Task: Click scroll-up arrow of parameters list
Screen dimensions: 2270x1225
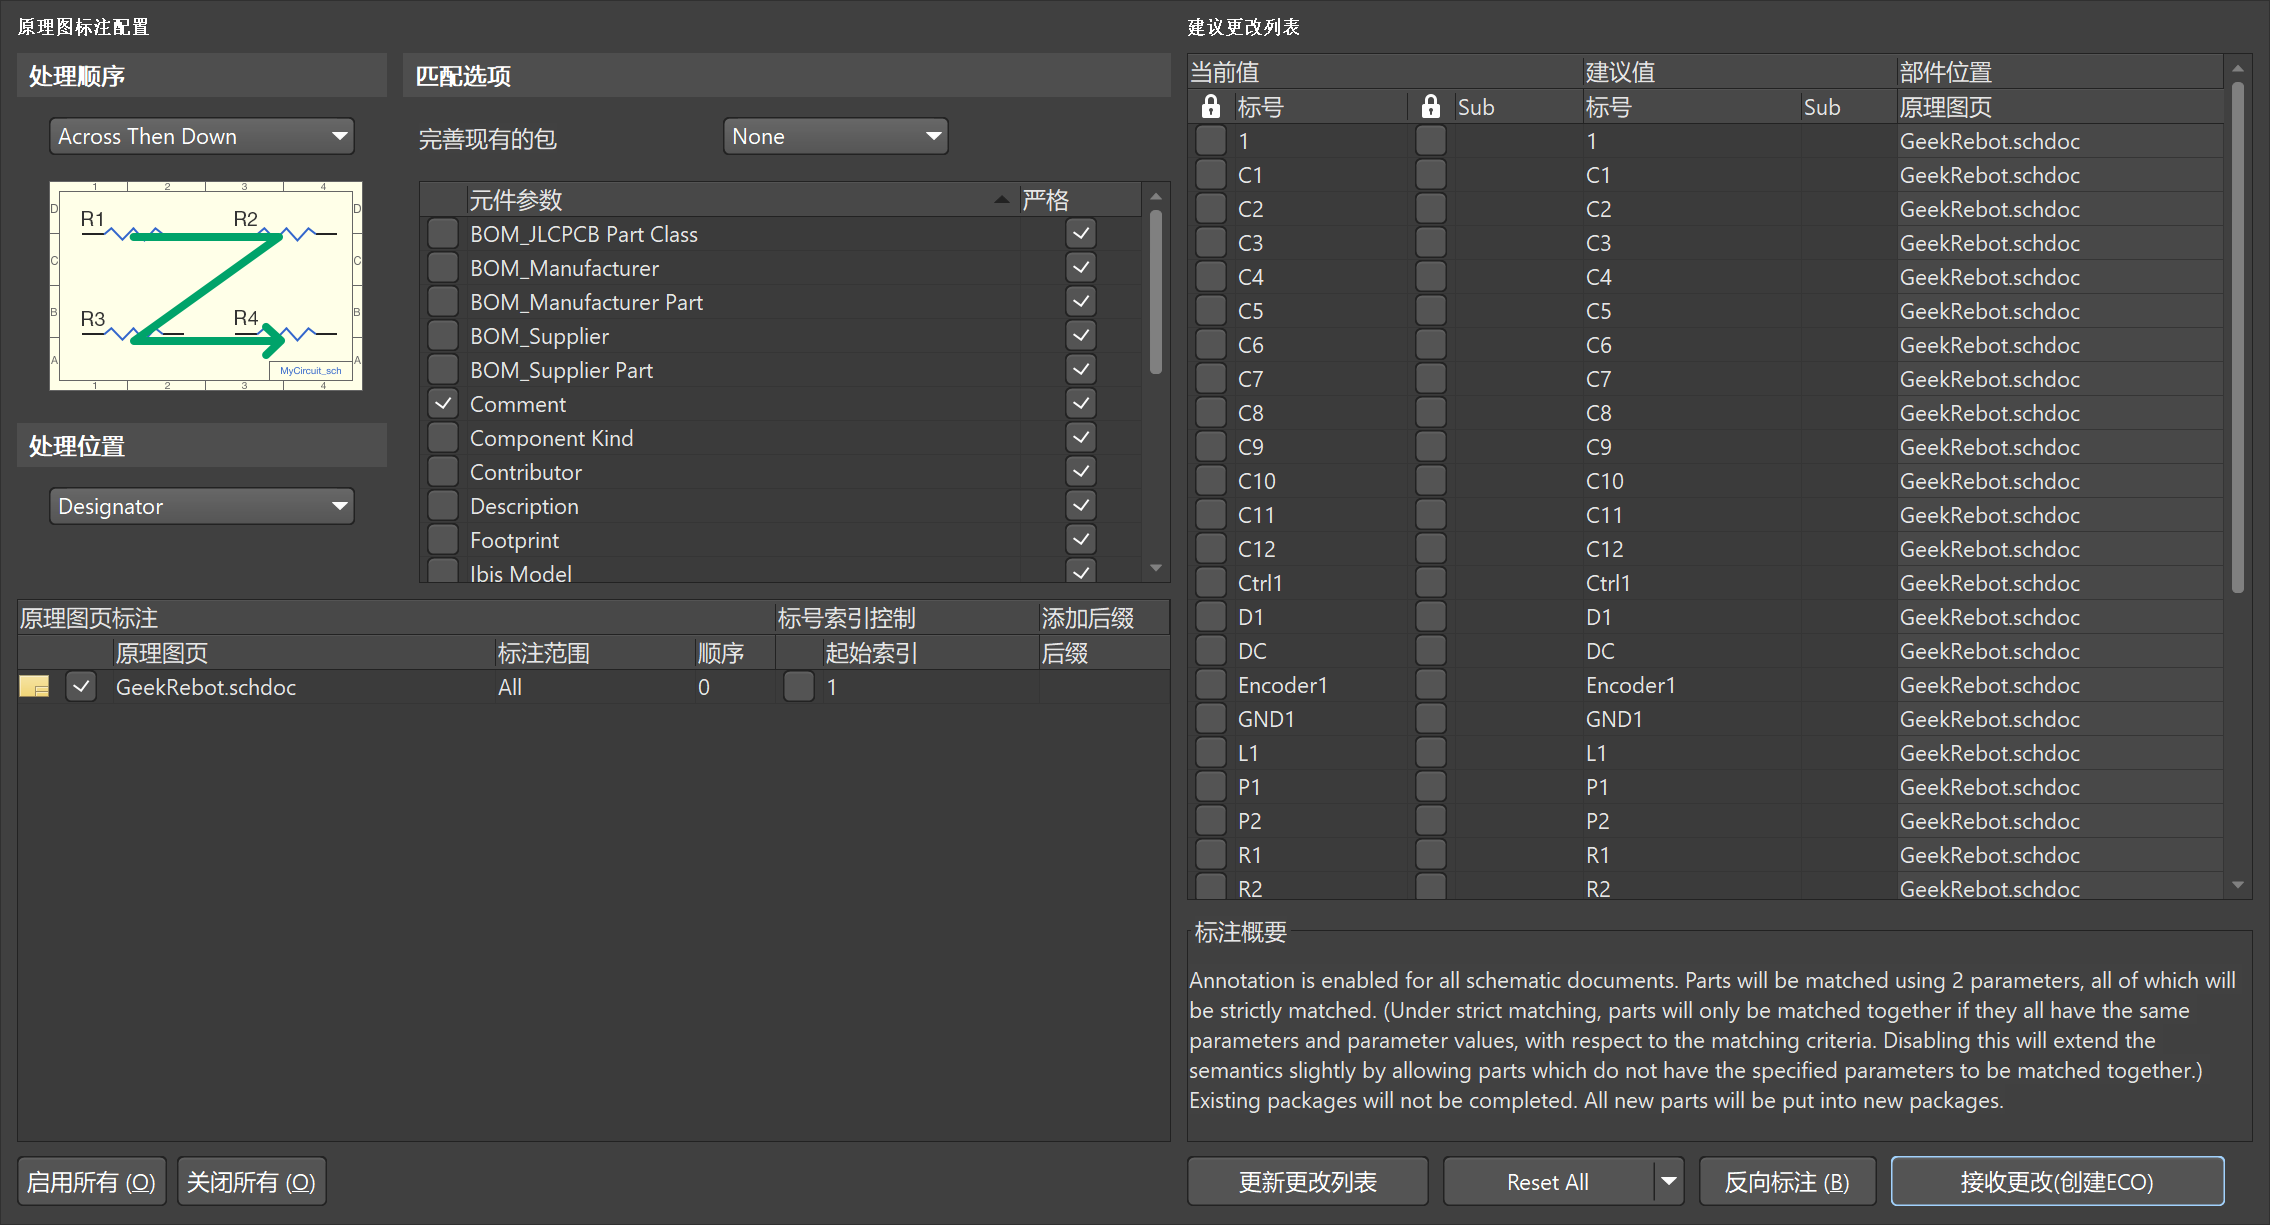Action: click(x=1156, y=196)
